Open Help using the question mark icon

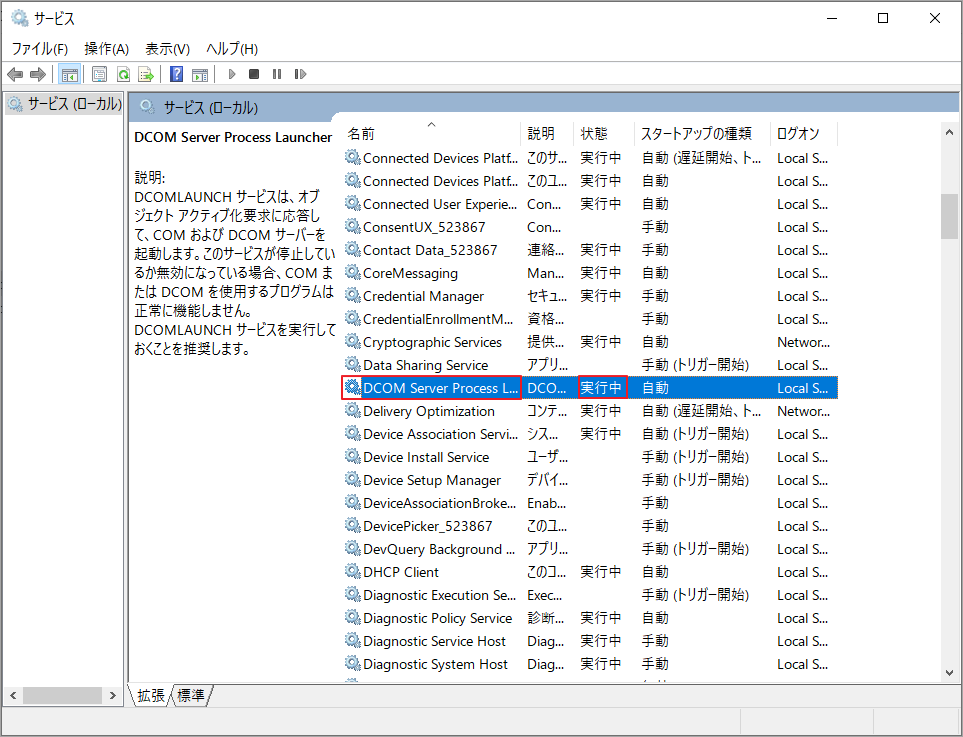[x=175, y=74]
